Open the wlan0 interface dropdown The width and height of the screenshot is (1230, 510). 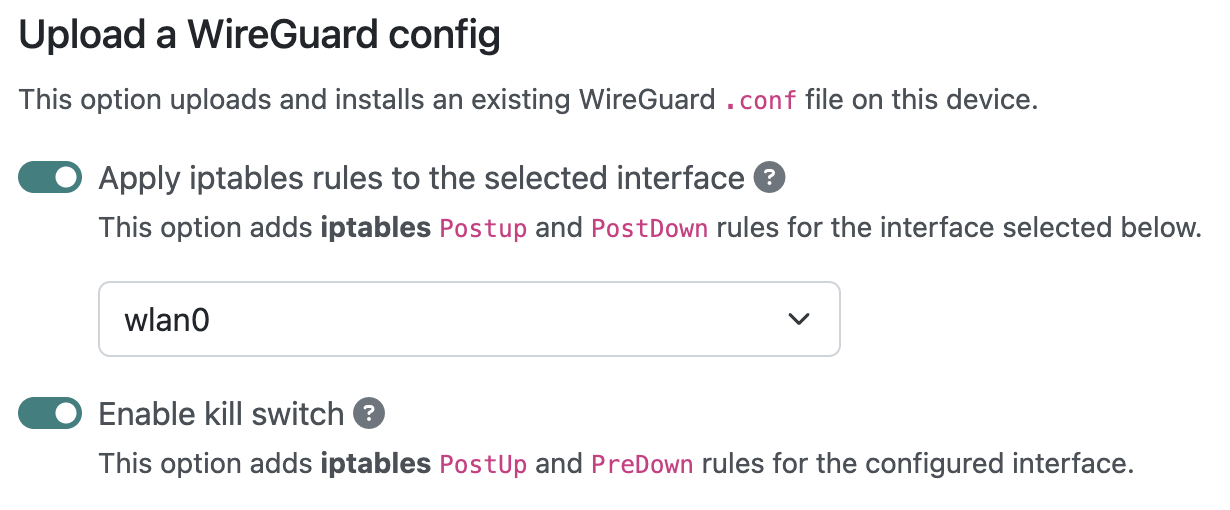469,319
